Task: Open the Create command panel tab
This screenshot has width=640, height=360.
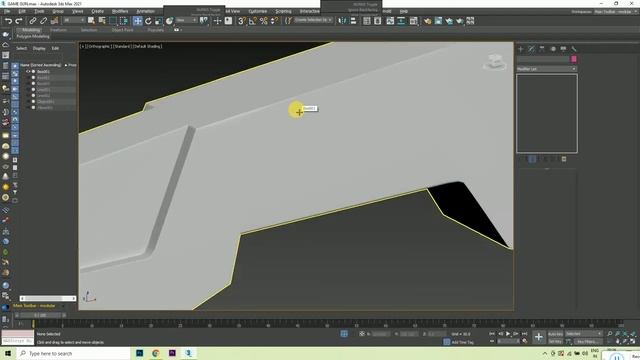Action: tap(521, 49)
